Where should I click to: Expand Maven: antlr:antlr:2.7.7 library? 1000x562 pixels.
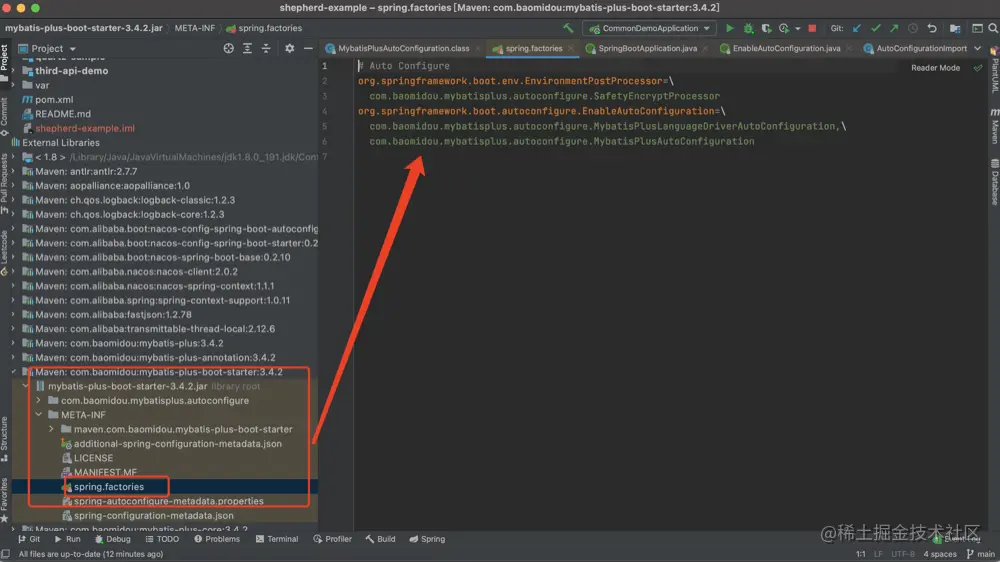13,171
